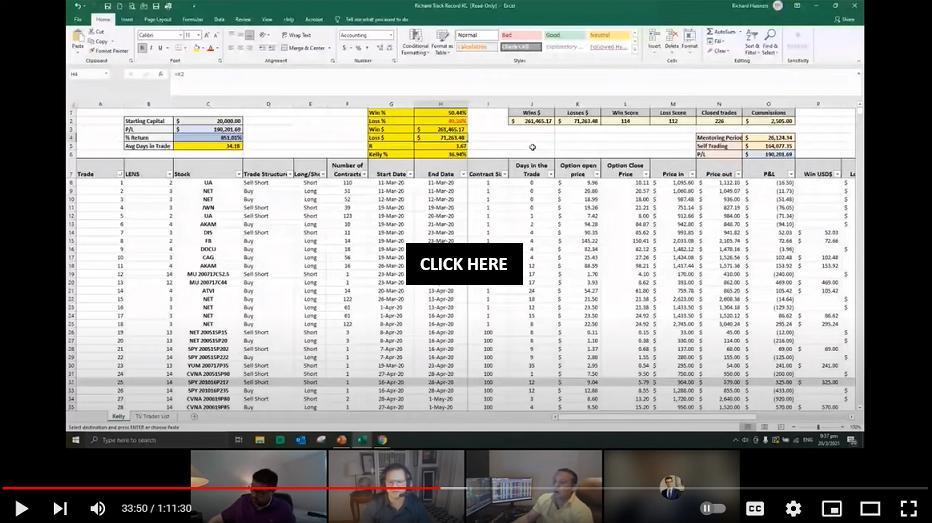The height and width of the screenshot is (523, 932).
Task: Open the P&L column filter dropdown
Action: click(x=791, y=174)
